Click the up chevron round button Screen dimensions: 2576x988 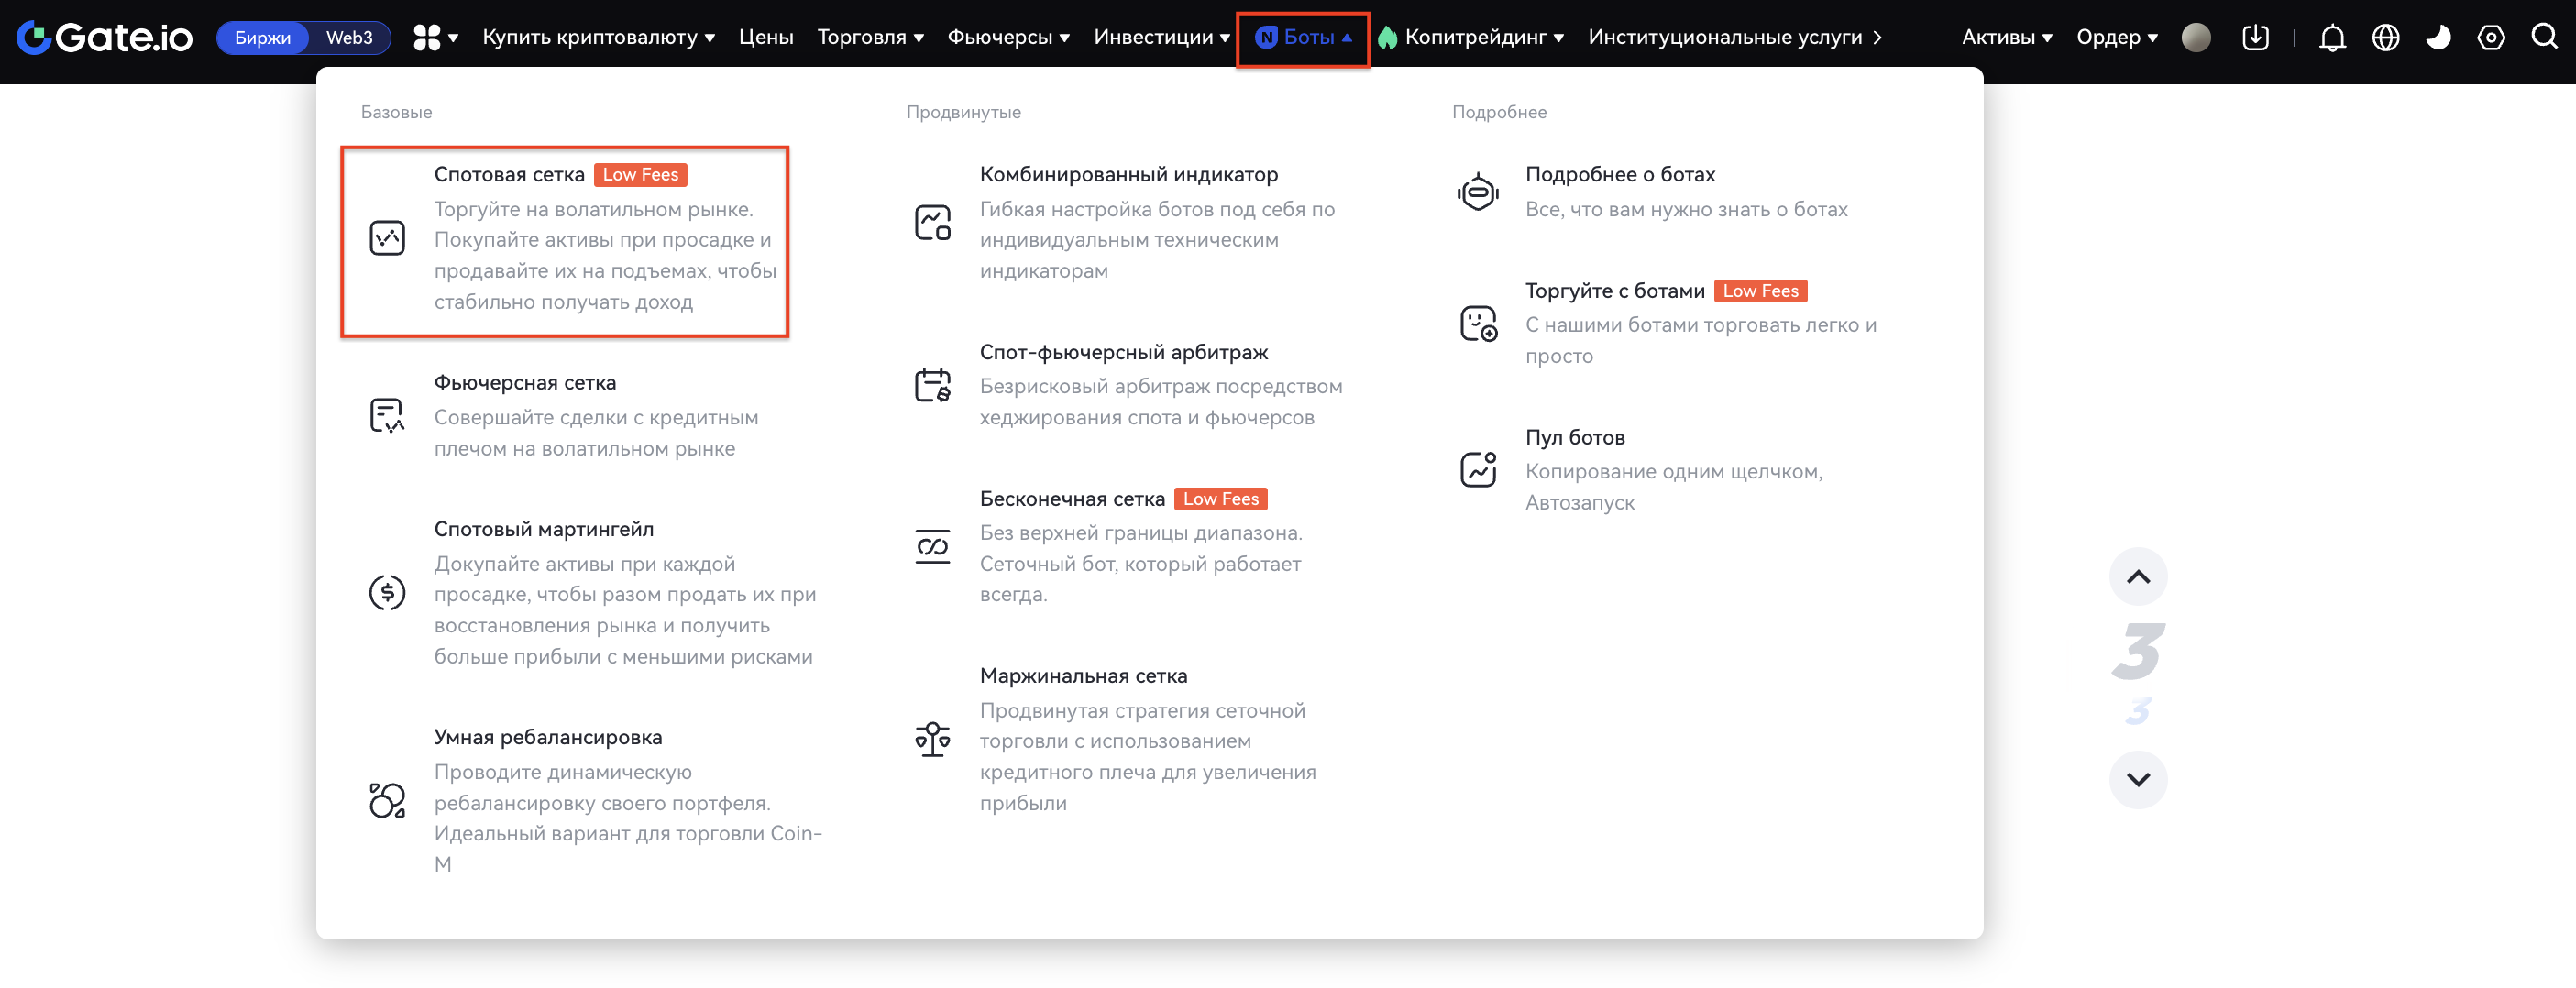(x=2137, y=577)
